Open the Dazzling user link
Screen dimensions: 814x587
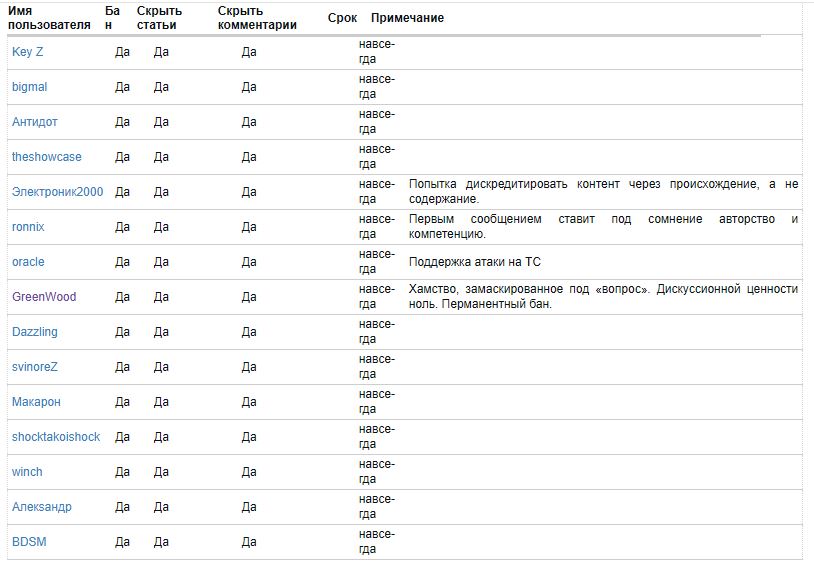[x=35, y=332]
